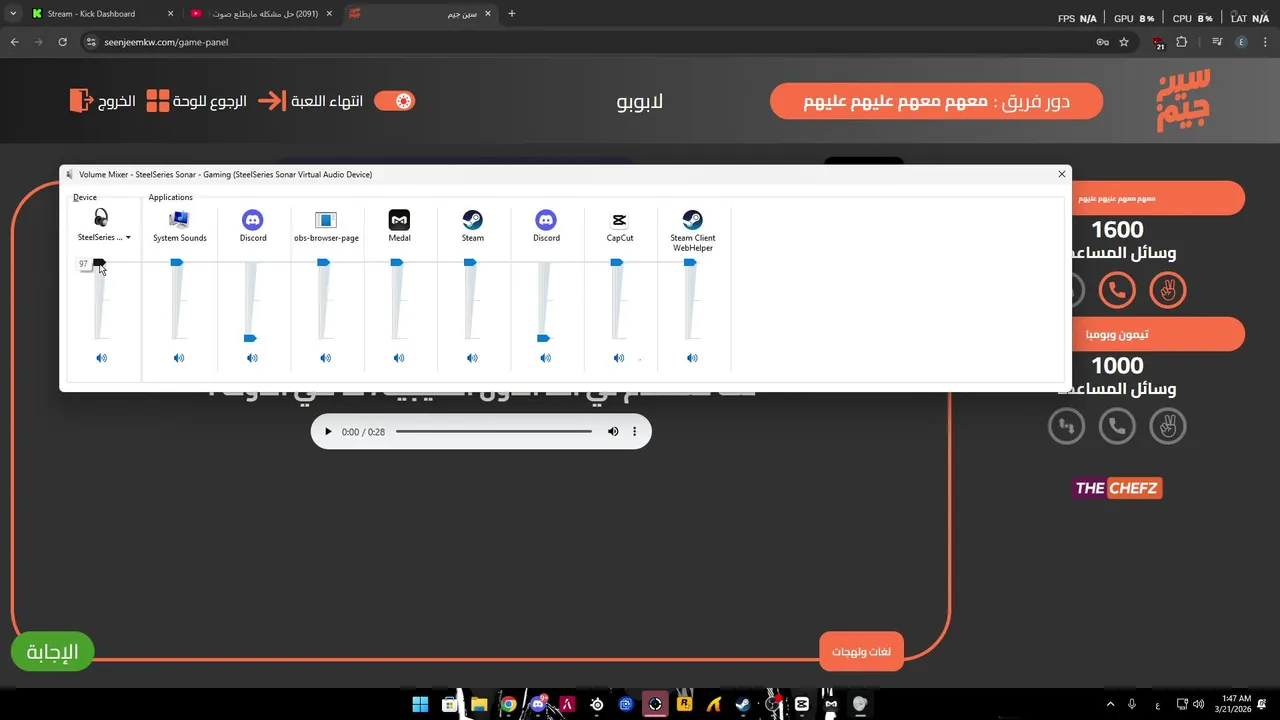This screenshot has width=1280, height=720.
Task: Click the Discord icon beside CapCut
Action: pyautogui.click(x=546, y=220)
